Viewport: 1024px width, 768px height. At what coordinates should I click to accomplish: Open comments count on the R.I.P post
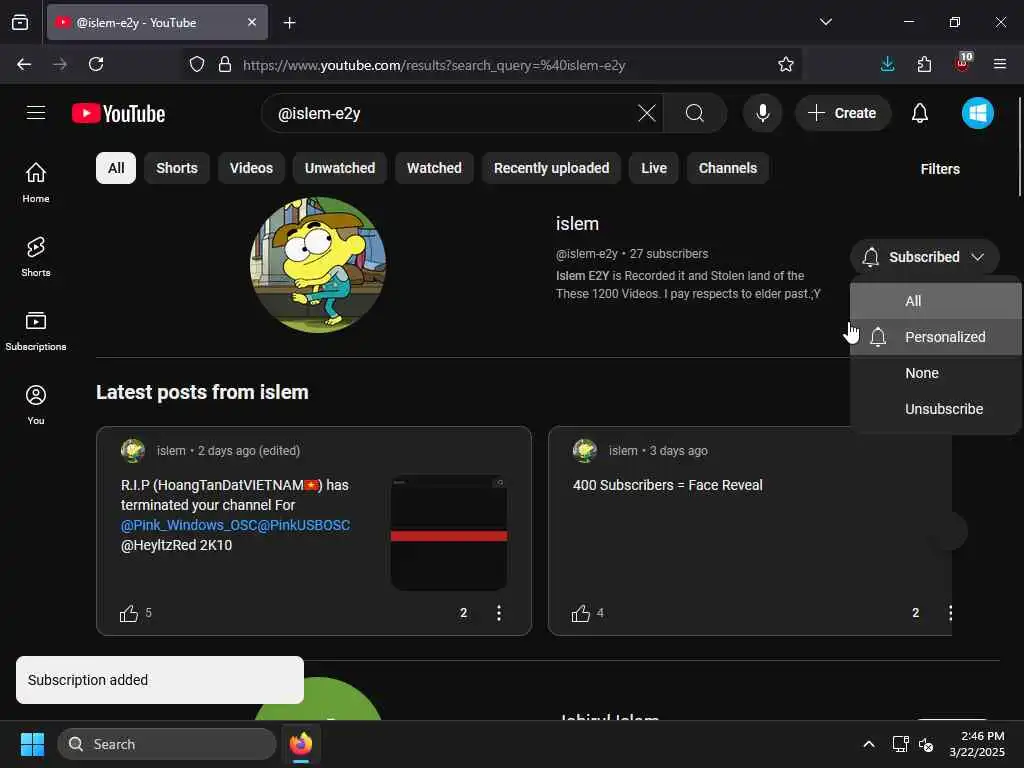[463, 613]
